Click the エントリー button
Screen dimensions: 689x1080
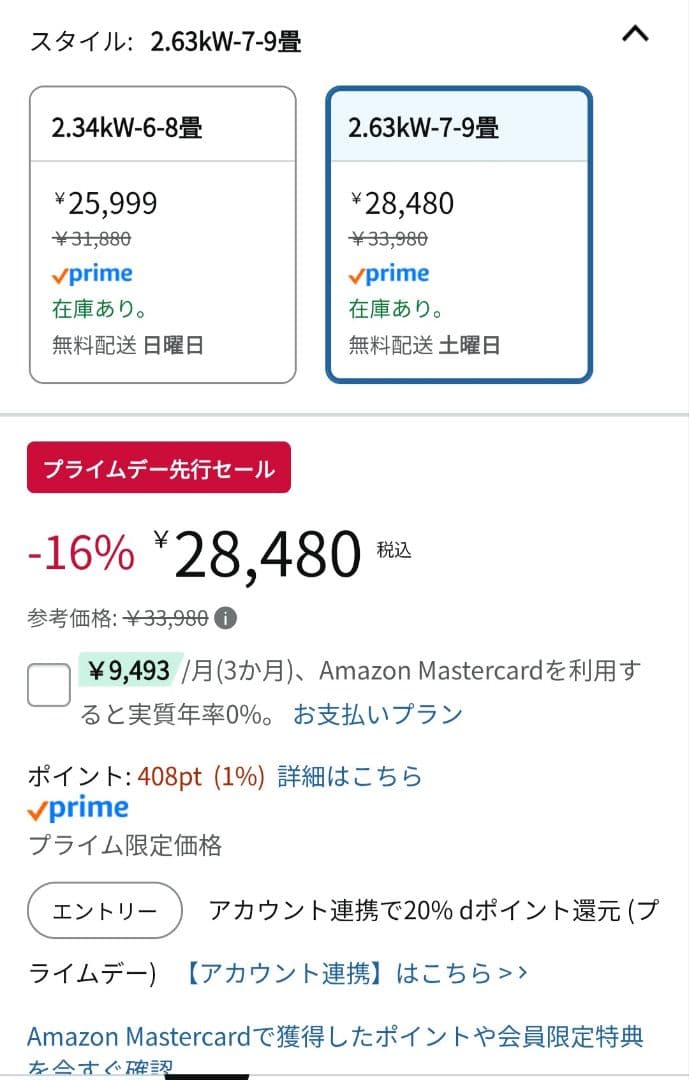pos(104,910)
